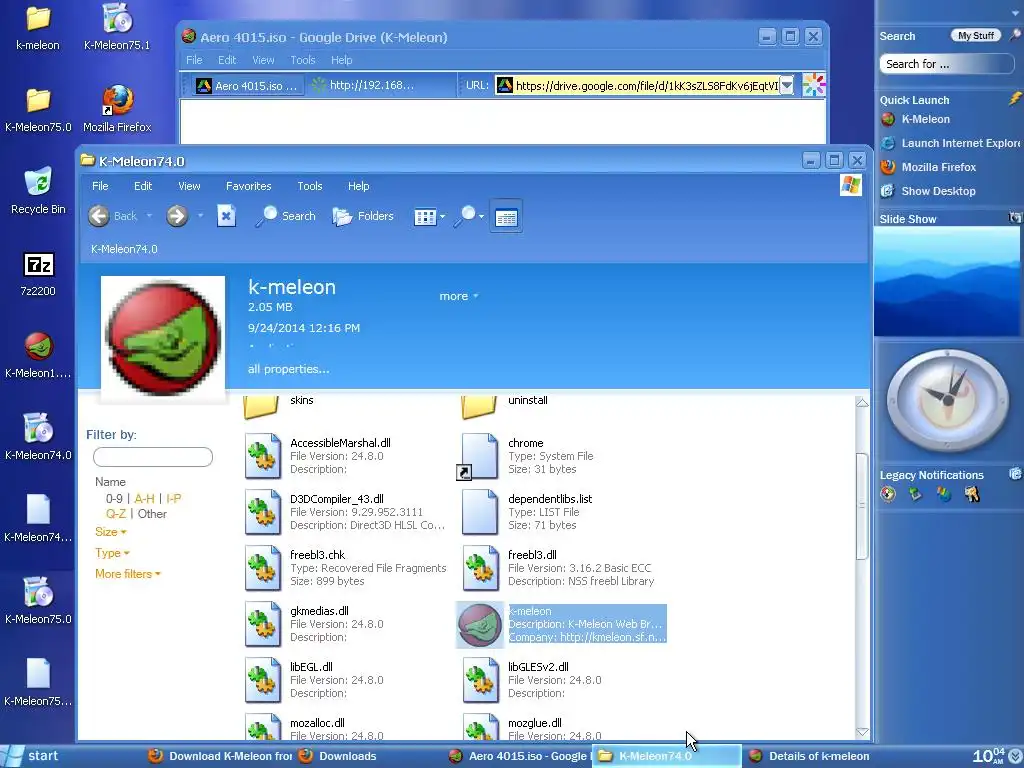This screenshot has height=768, width=1024.
Task: Open the File menu in K-Meleon74.0 explorer
Action: pos(100,186)
